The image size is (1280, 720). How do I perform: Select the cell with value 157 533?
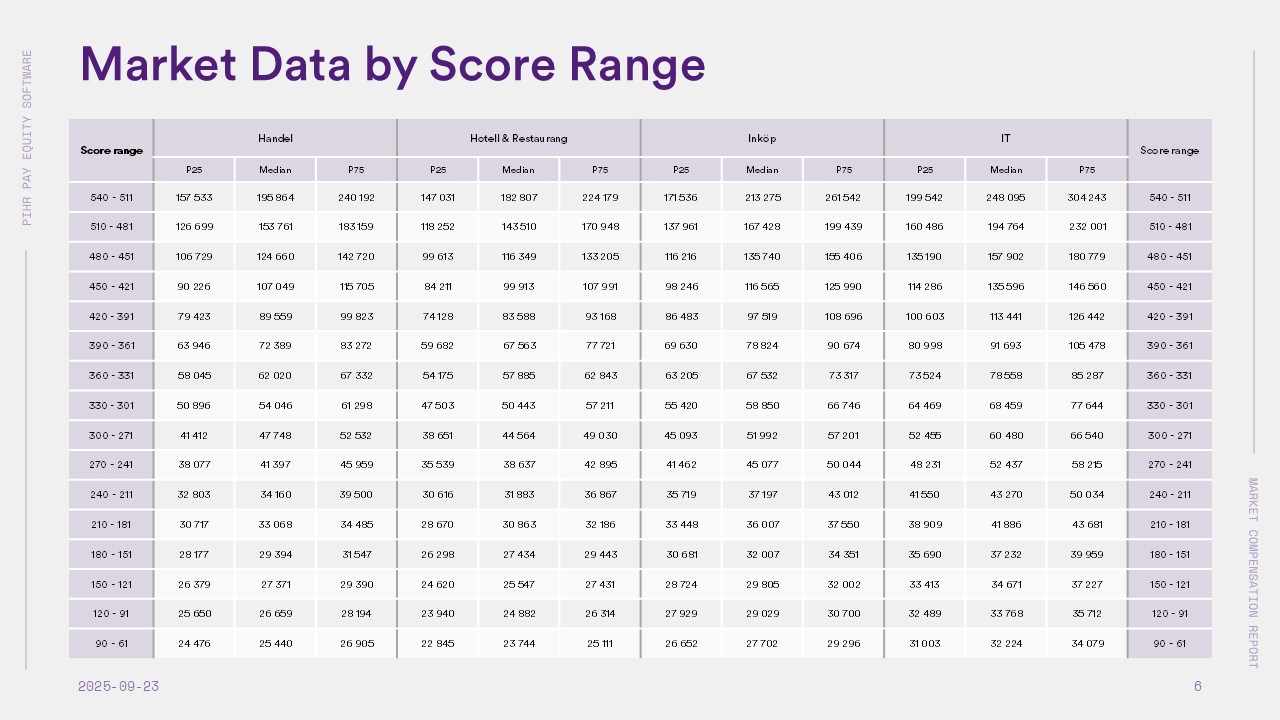pyautogui.click(x=194, y=197)
